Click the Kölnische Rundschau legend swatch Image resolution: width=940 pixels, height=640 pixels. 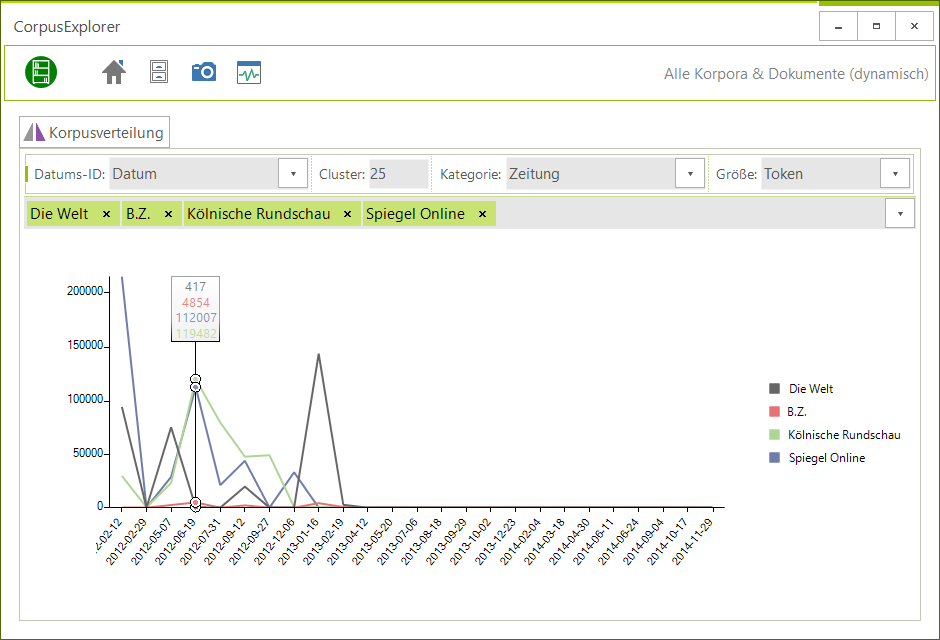click(774, 435)
